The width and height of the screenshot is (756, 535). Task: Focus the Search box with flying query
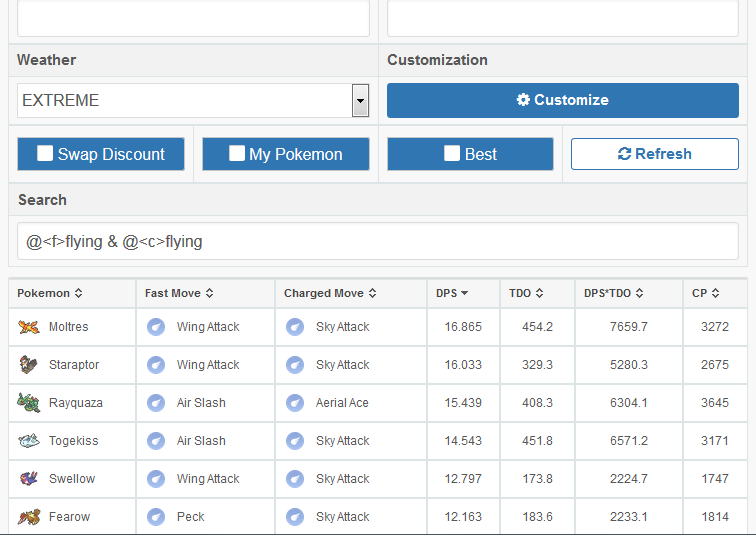[x=378, y=241]
